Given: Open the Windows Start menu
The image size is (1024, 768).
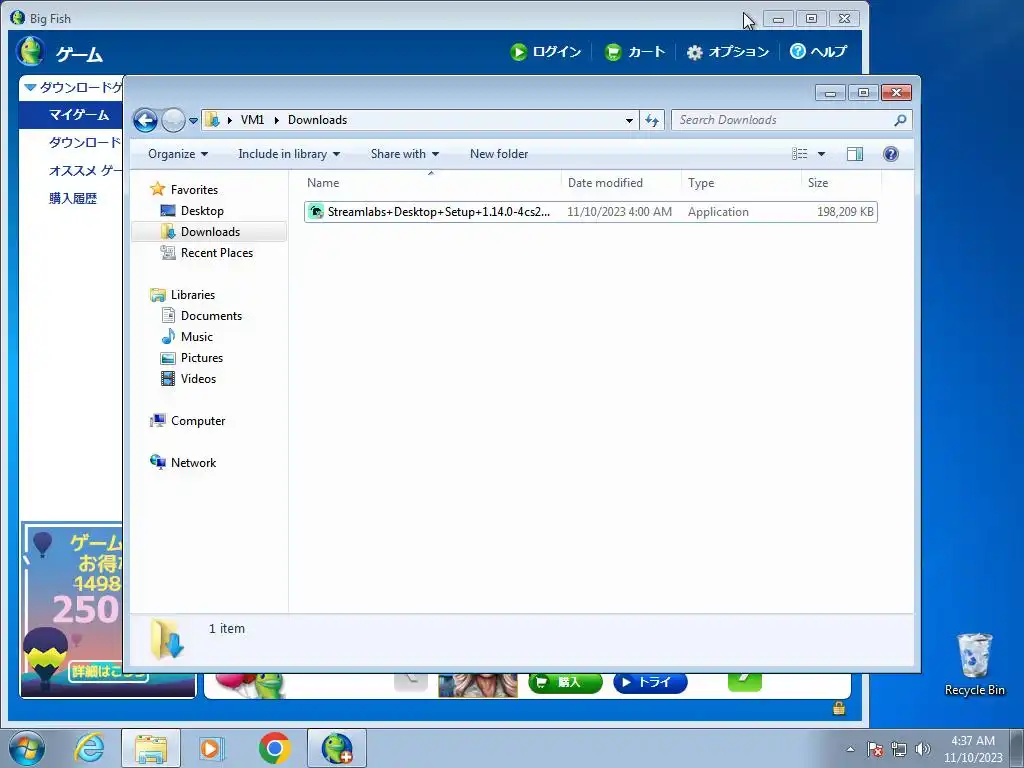Looking at the screenshot, I should (27, 748).
